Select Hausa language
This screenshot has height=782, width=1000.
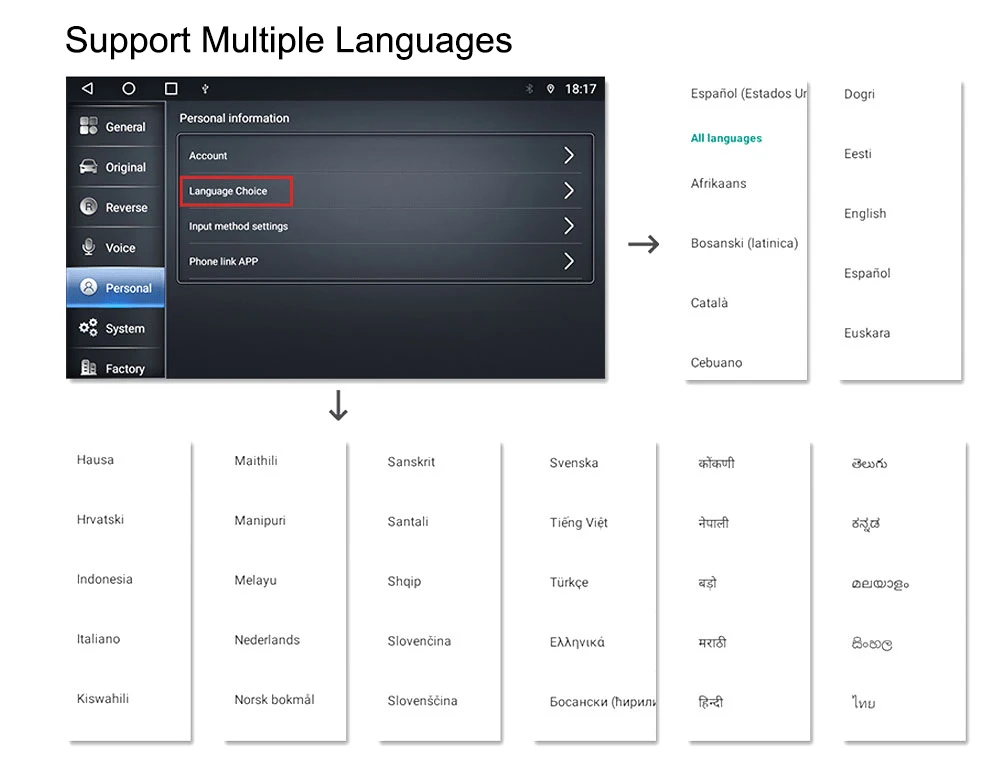click(95, 460)
